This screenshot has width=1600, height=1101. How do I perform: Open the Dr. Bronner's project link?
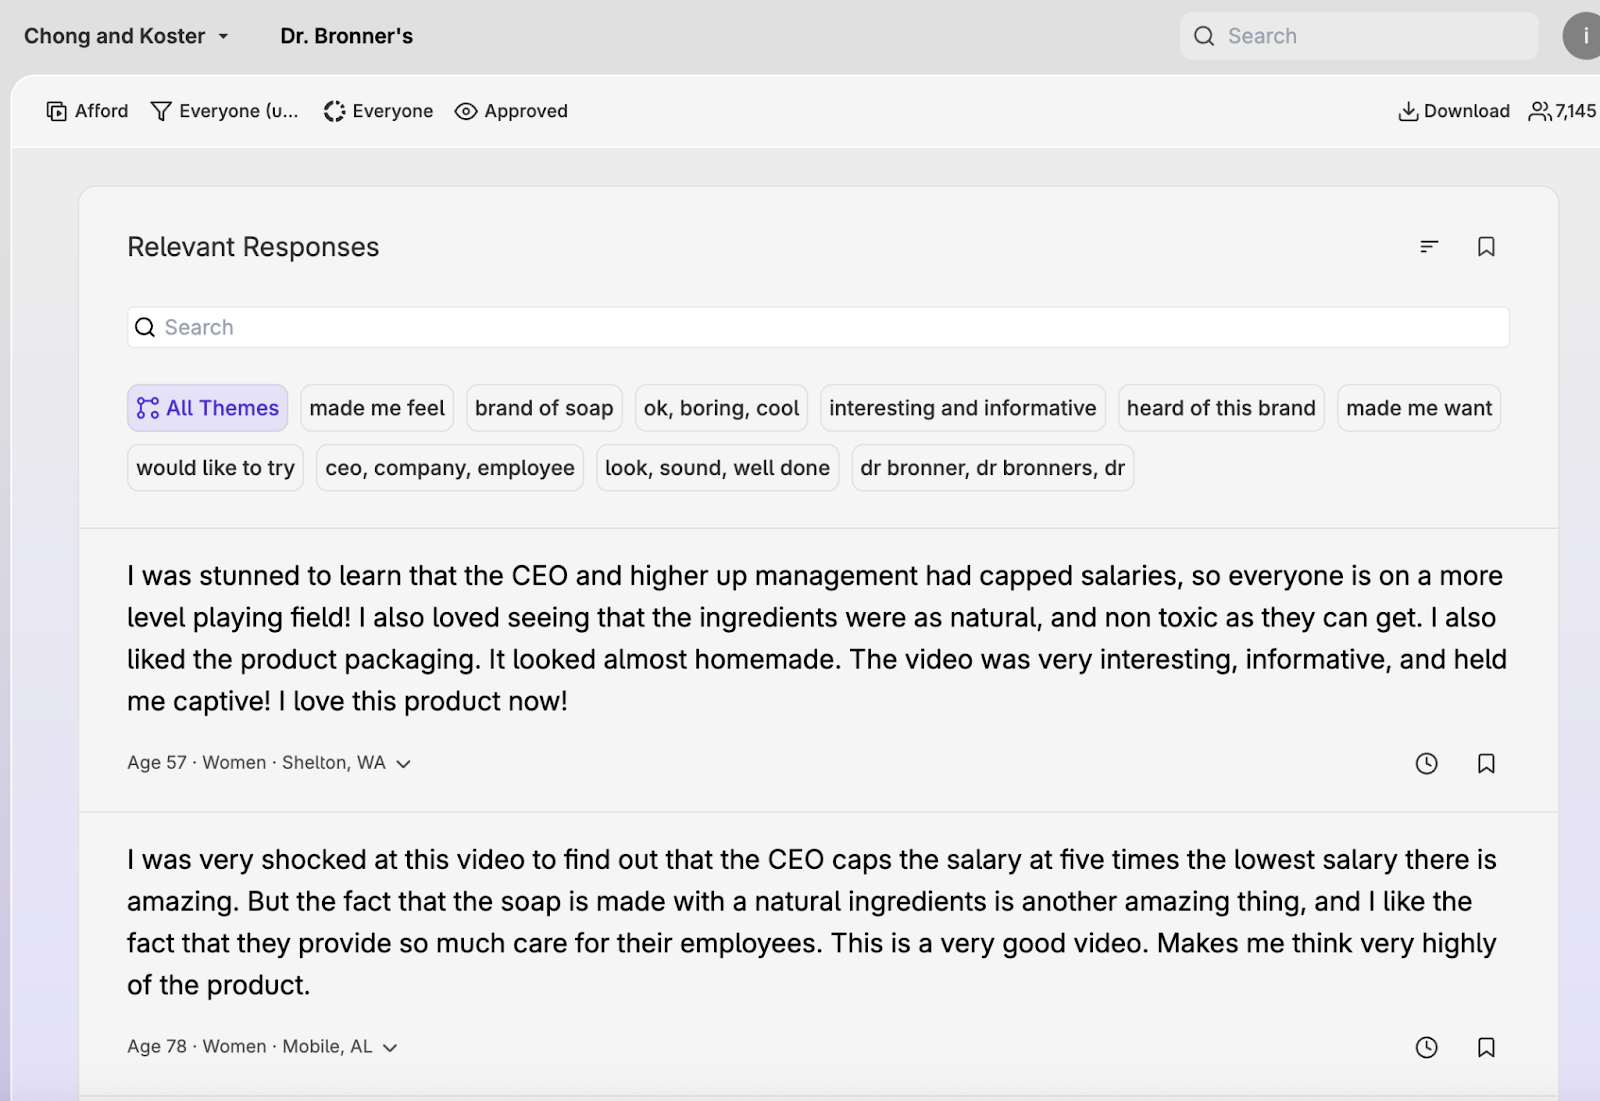click(x=346, y=36)
